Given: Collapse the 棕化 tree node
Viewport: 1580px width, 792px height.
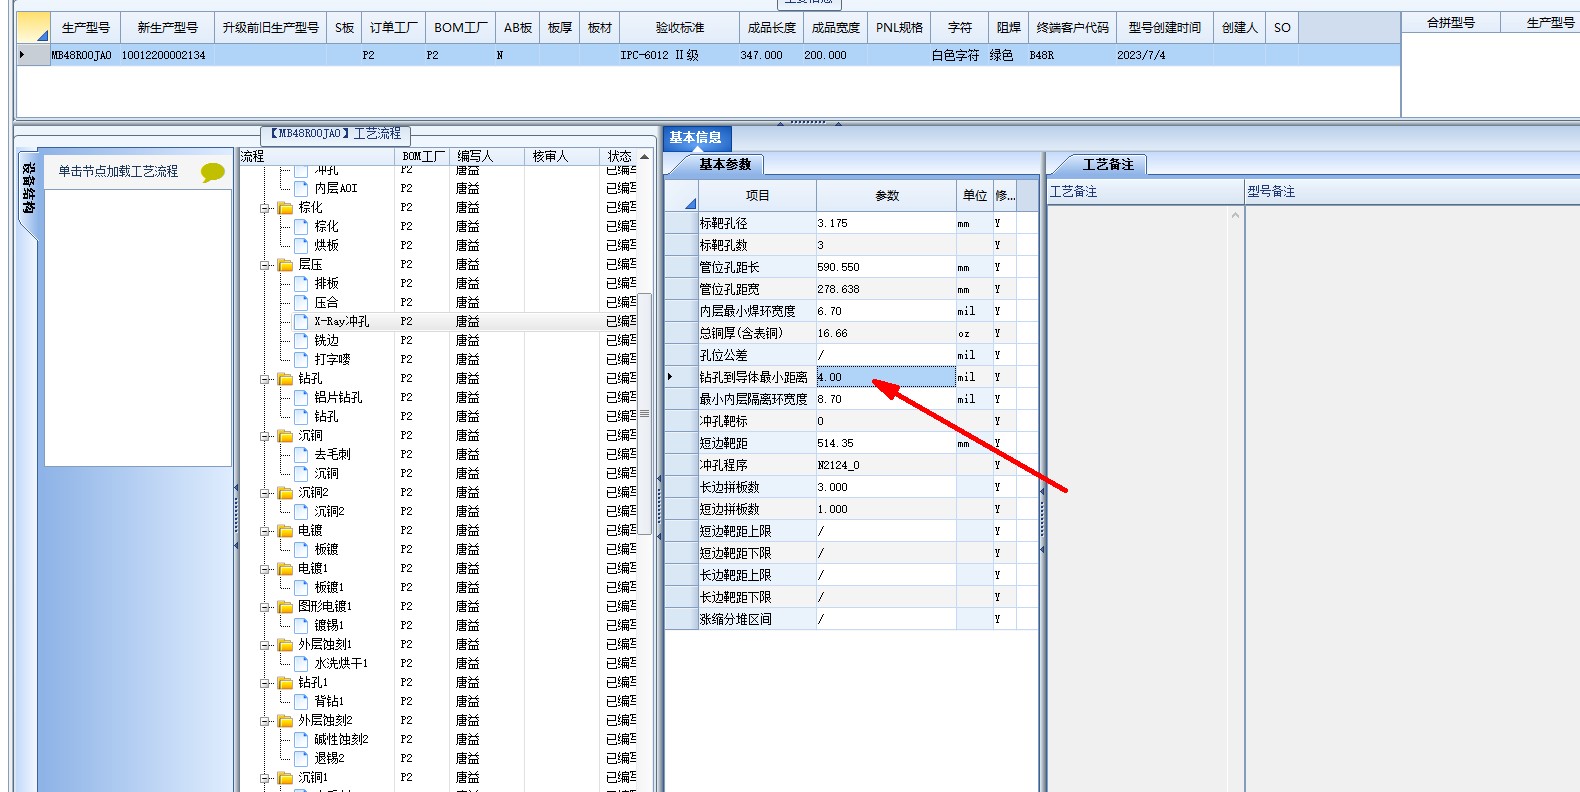Looking at the screenshot, I should [x=266, y=208].
